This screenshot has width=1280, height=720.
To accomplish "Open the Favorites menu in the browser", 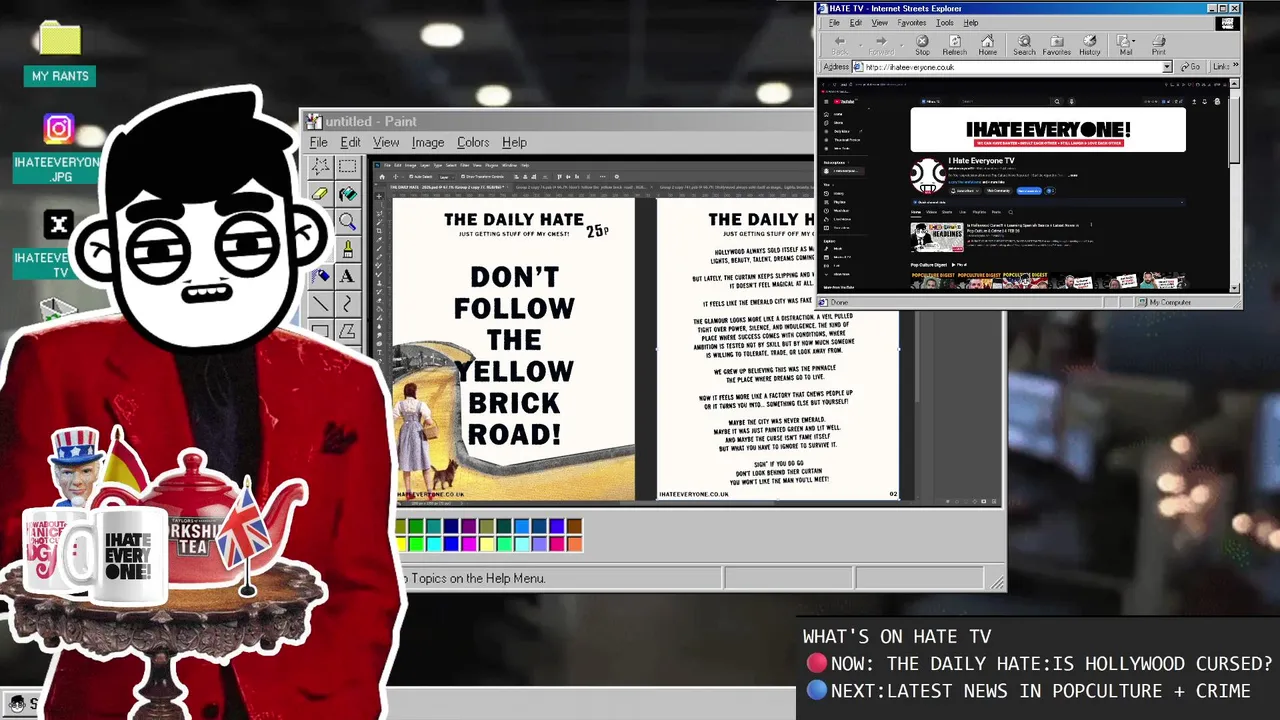I will 912,22.
